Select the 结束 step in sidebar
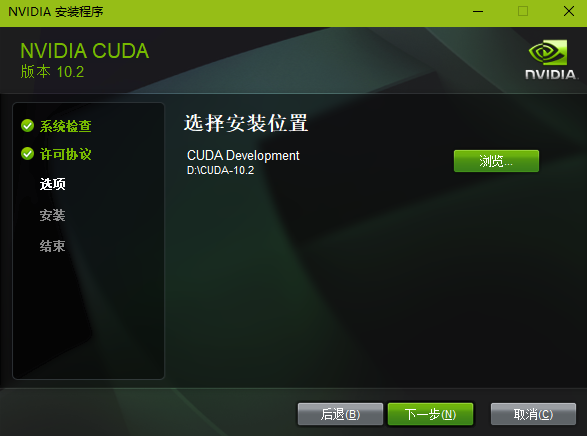The height and width of the screenshot is (436, 587). point(52,246)
